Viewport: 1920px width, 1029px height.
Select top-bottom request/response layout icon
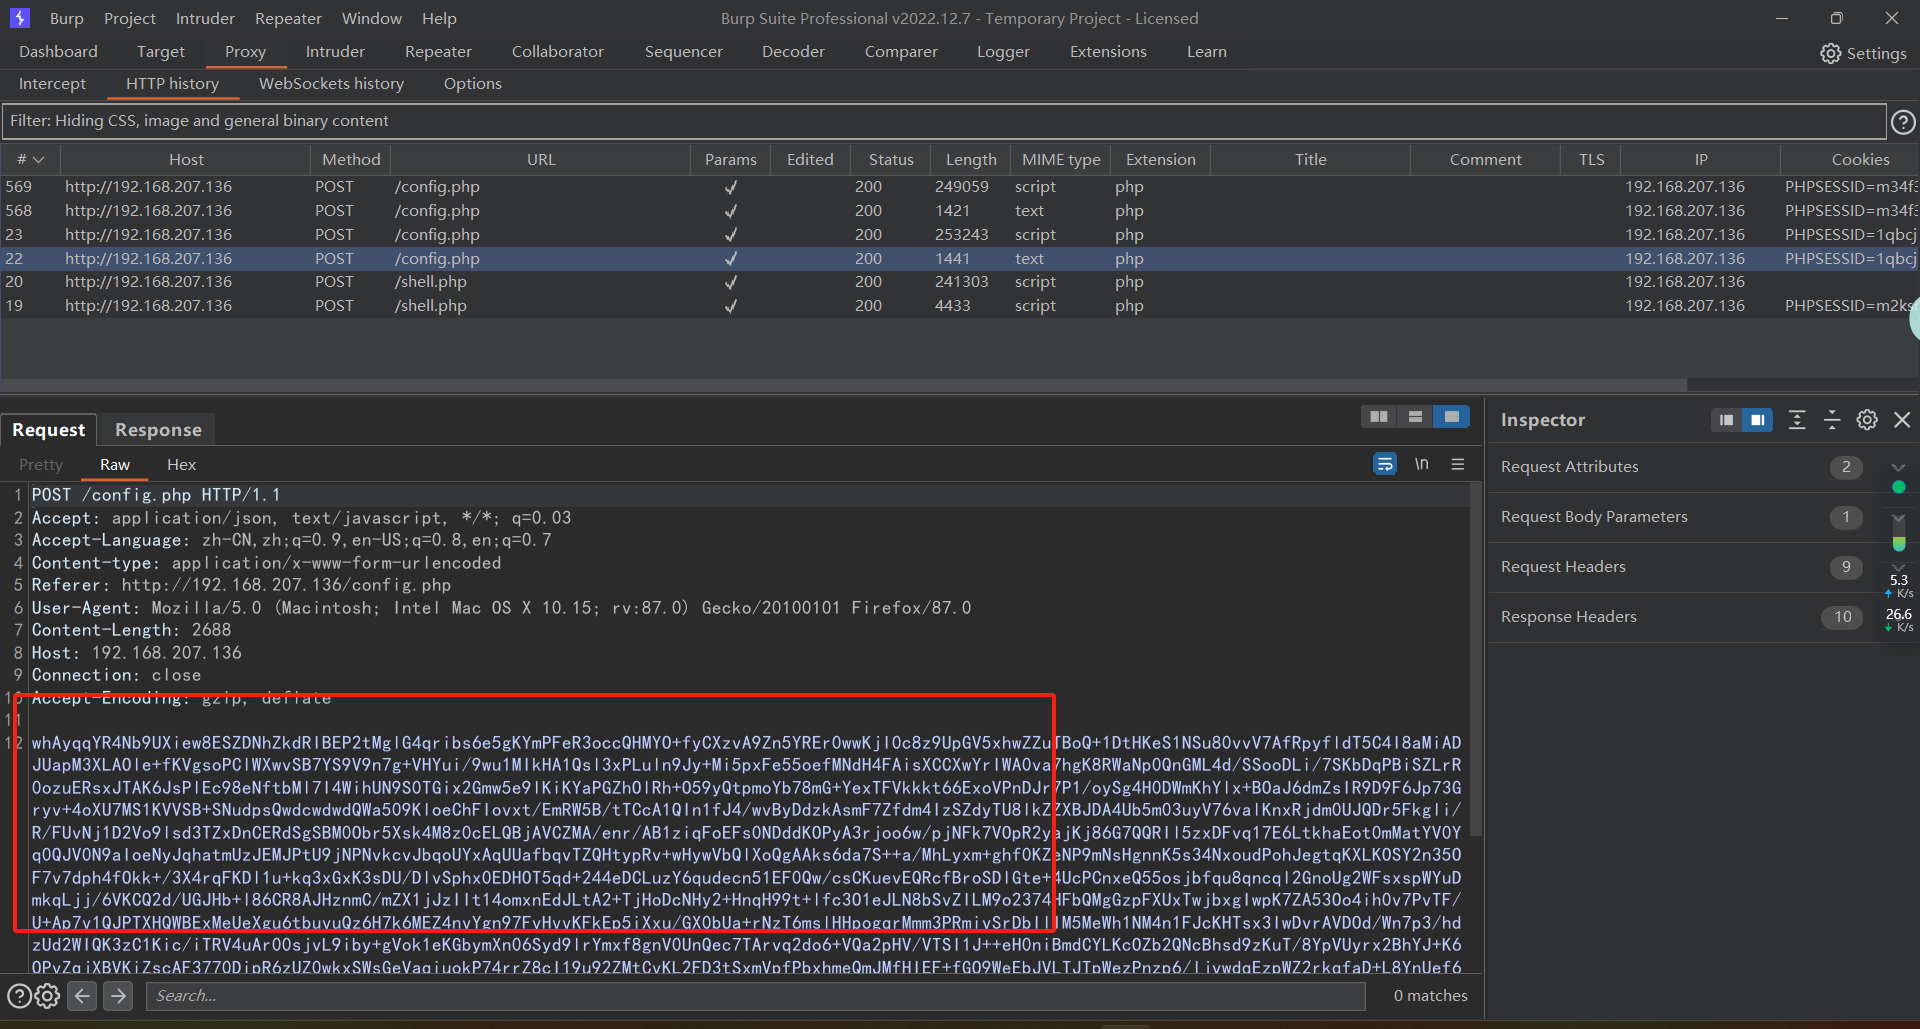pyautogui.click(x=1415, y=416)
